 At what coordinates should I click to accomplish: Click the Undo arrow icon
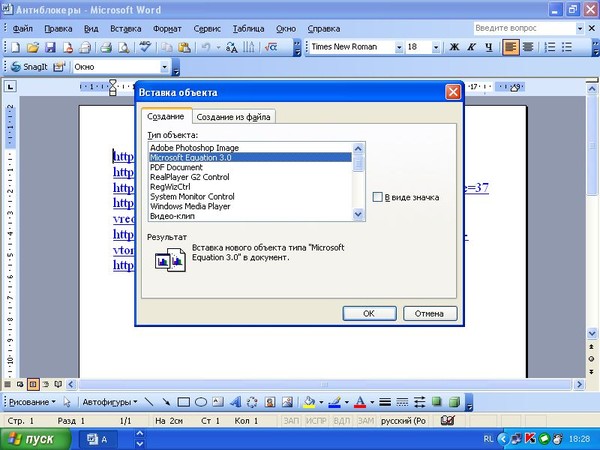click(x=206, y=47)
